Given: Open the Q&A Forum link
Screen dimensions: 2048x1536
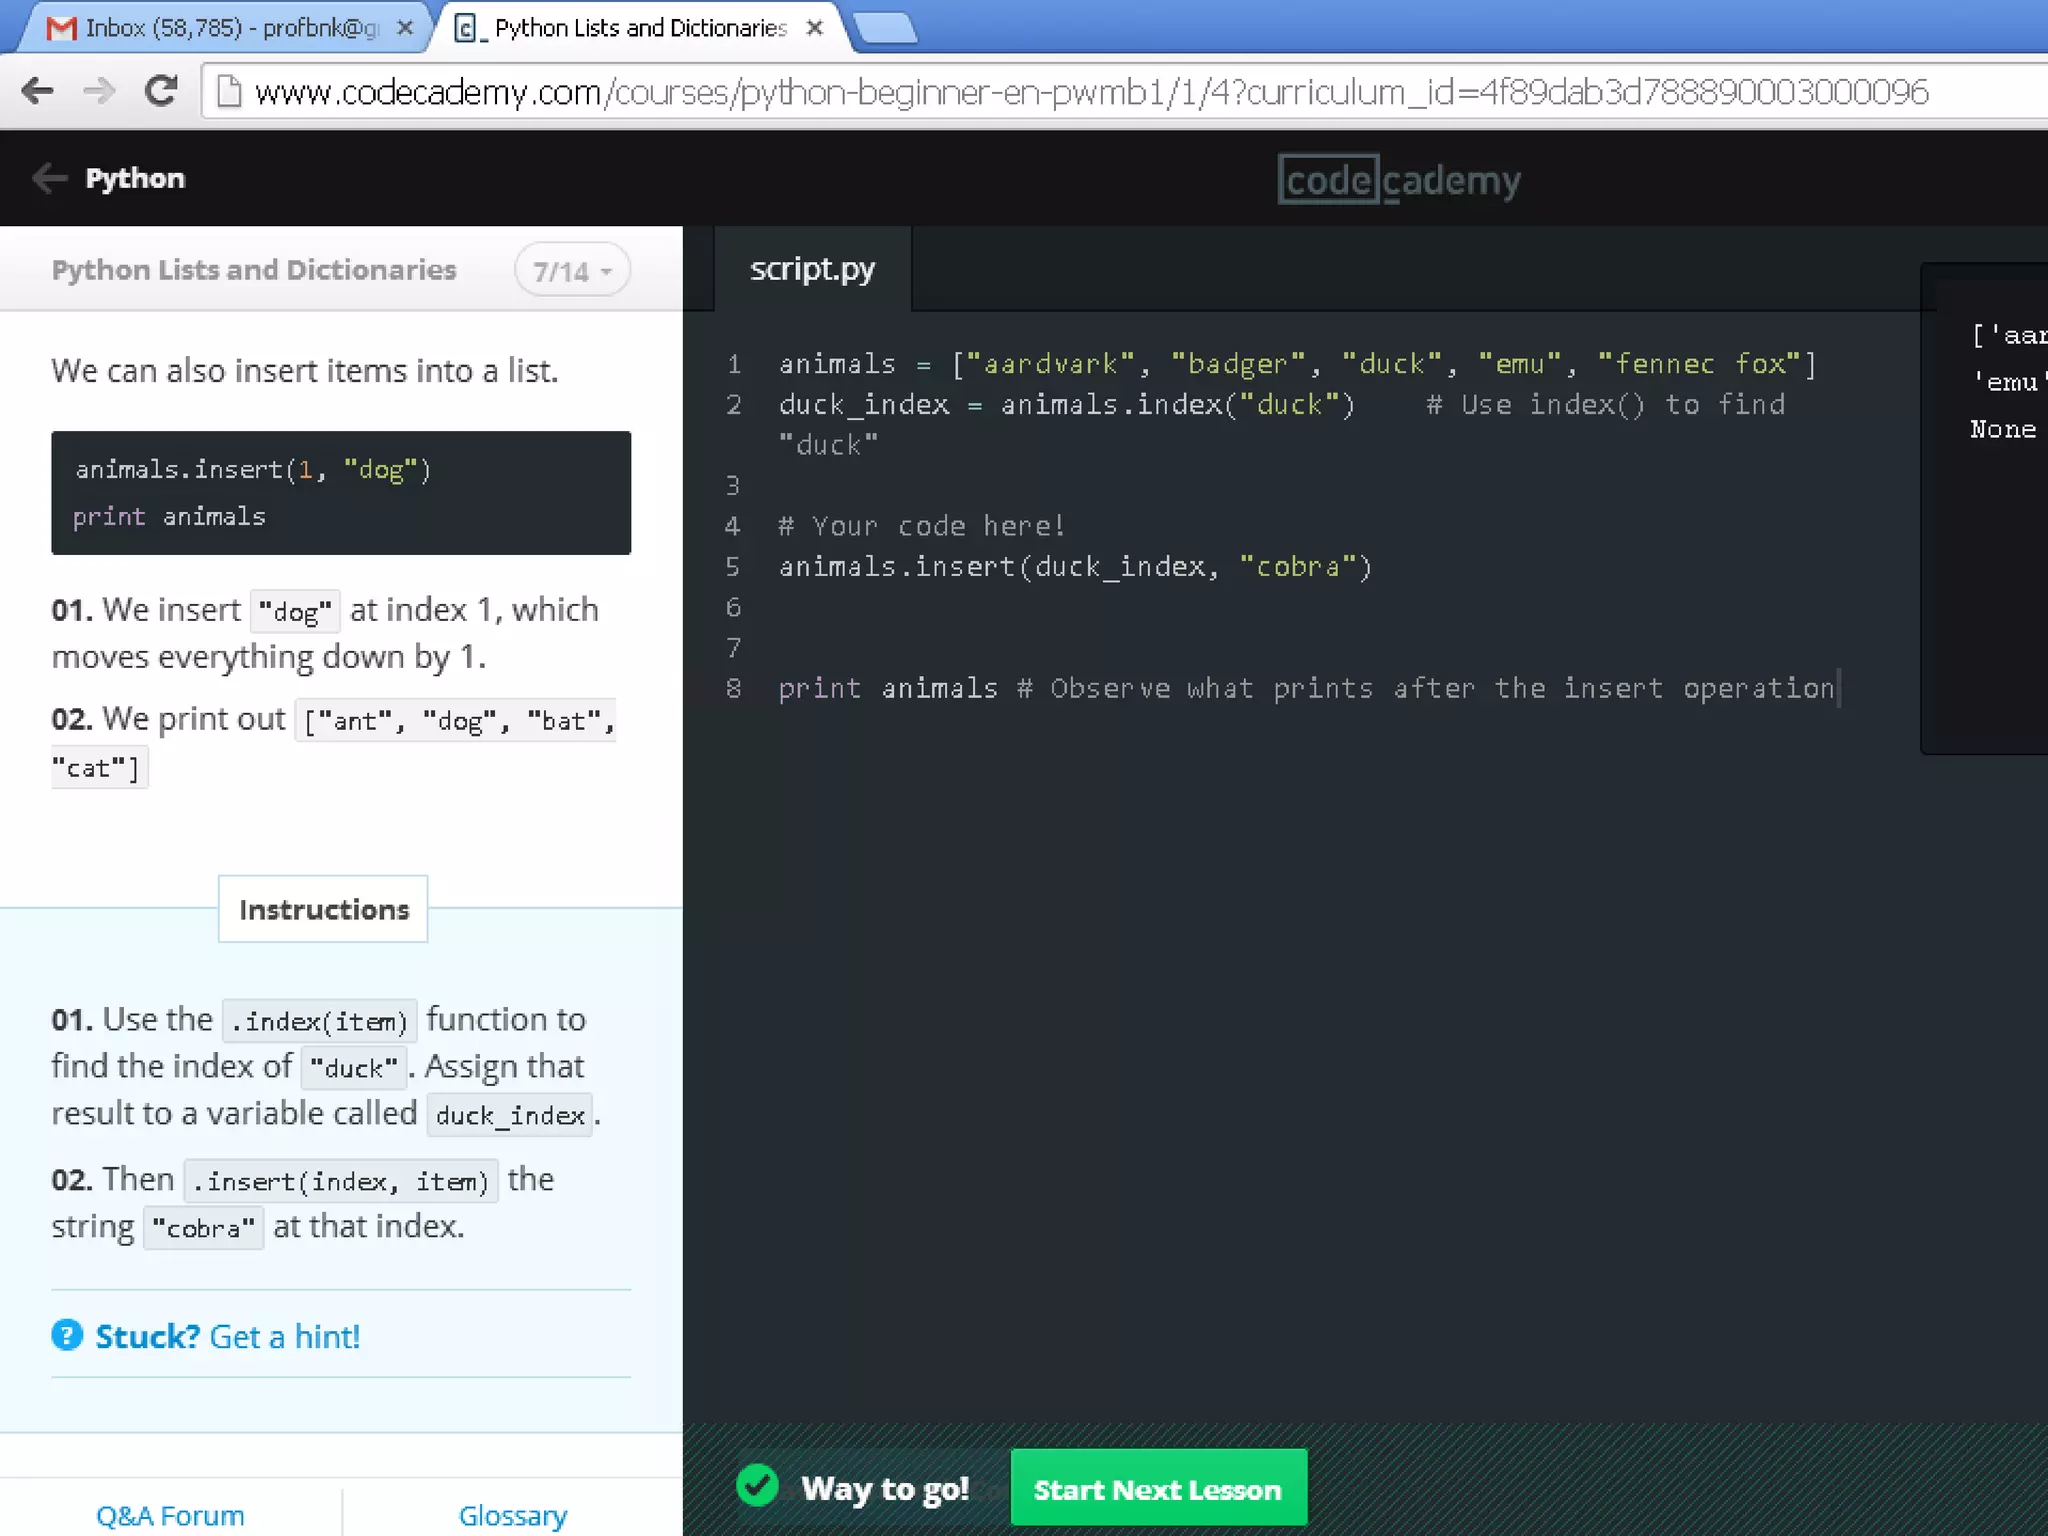Looking at the screenshot, I should 170,1515.
